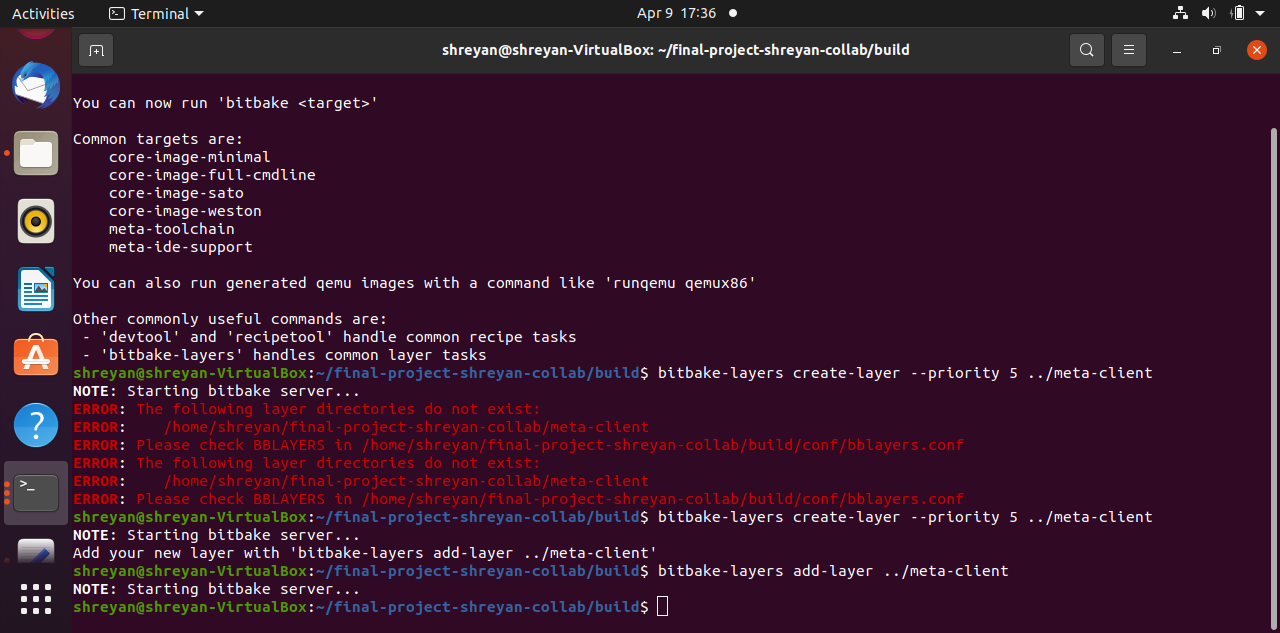Open LibreOffice from the dock
The width and height of the screenshot is (1280, 633).
[36, 289]
